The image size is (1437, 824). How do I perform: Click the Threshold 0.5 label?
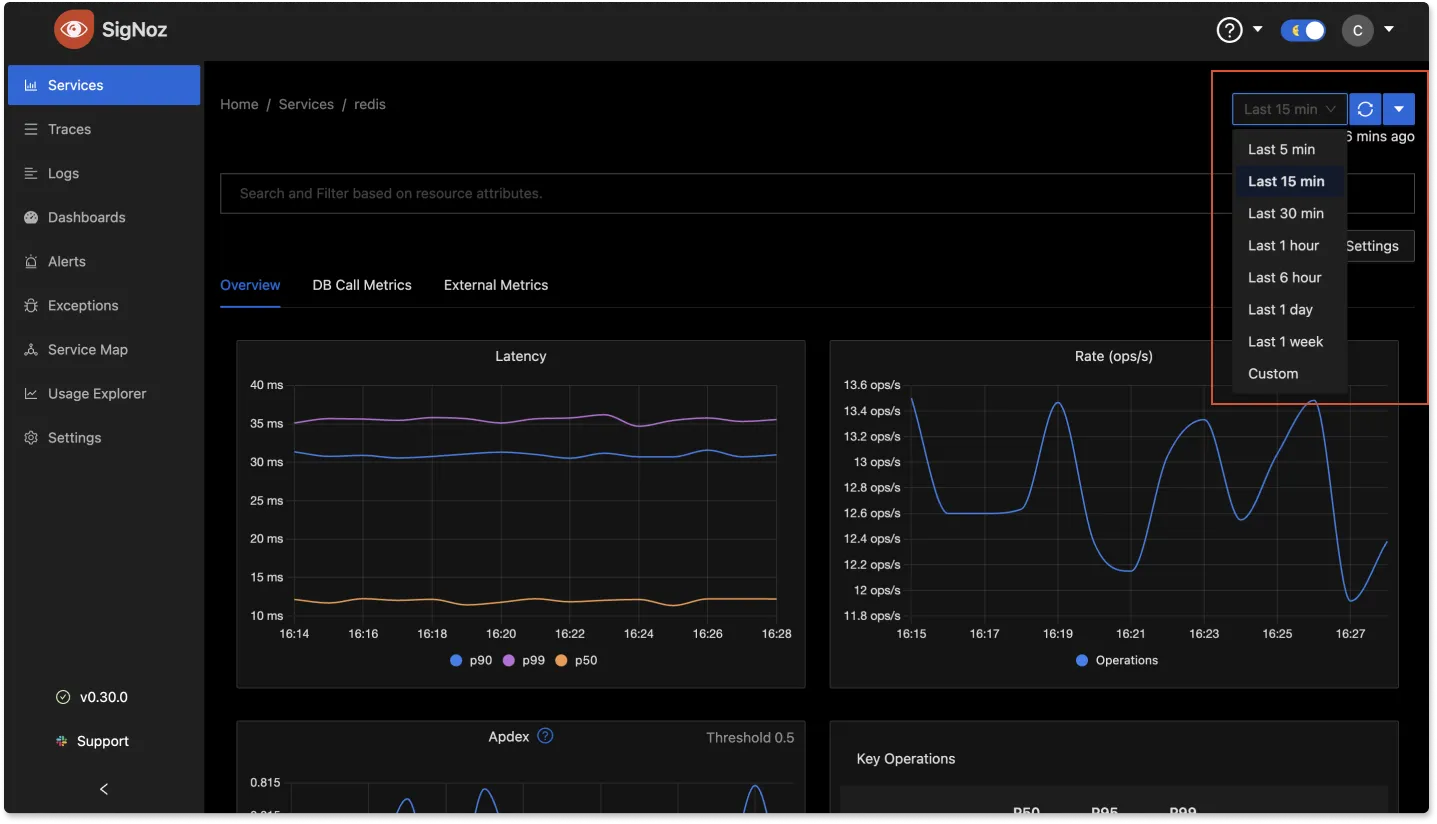tap(750, 738)
